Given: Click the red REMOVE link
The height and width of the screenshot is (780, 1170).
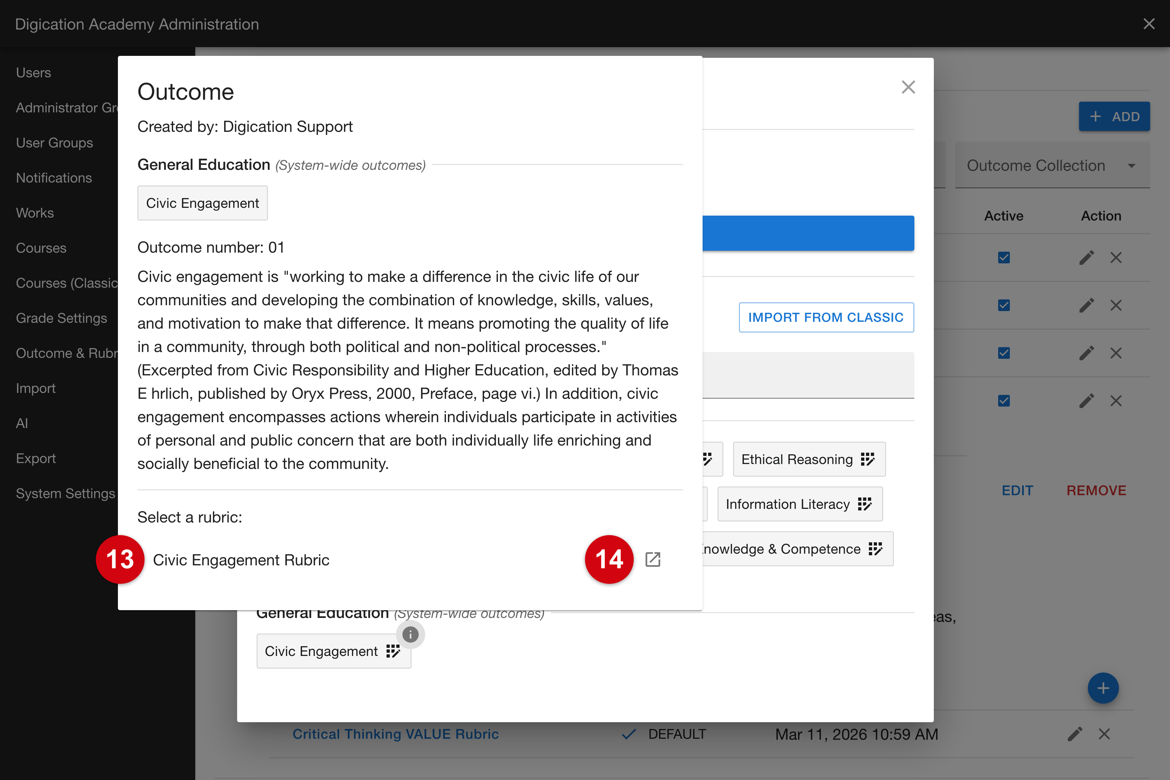Looking at the screenshot, I should 1096,490.
